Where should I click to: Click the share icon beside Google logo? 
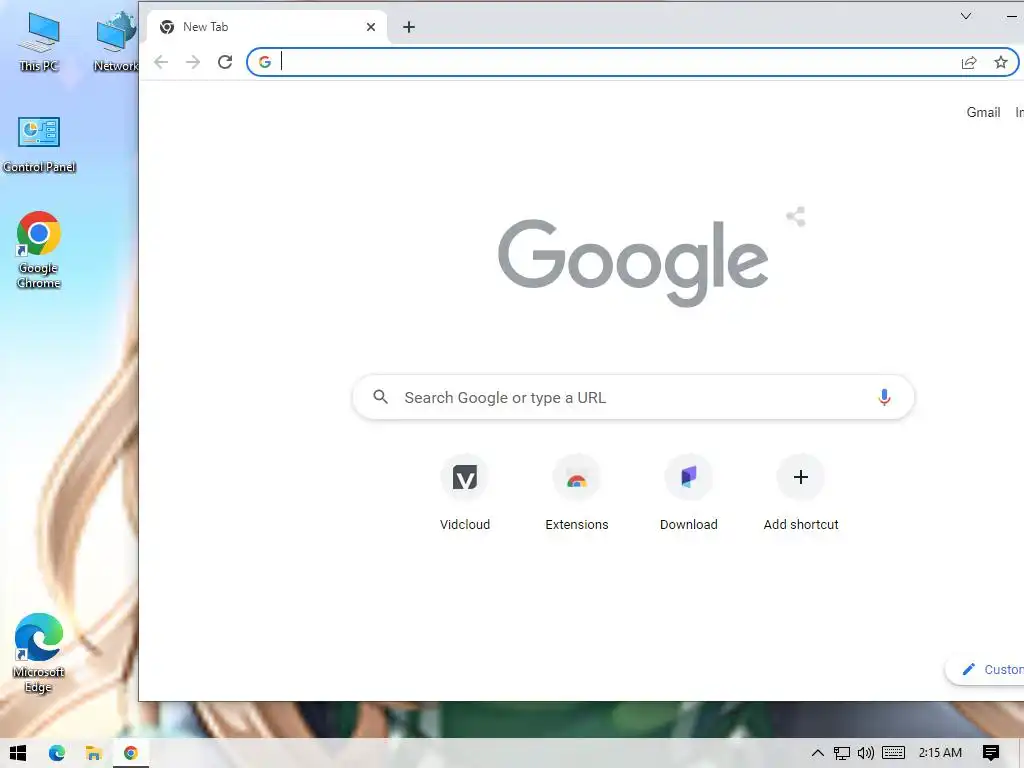click(795, 216)
